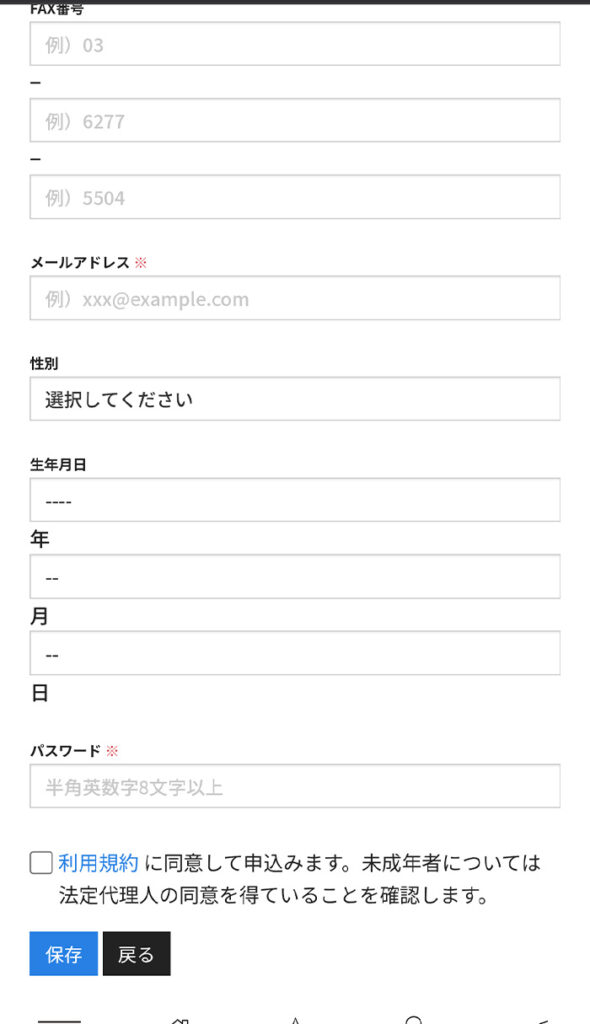The width and height of the screenshot is (590, 1024).
Task: Click the メールアドレス email input field
Action: point(295,299)
